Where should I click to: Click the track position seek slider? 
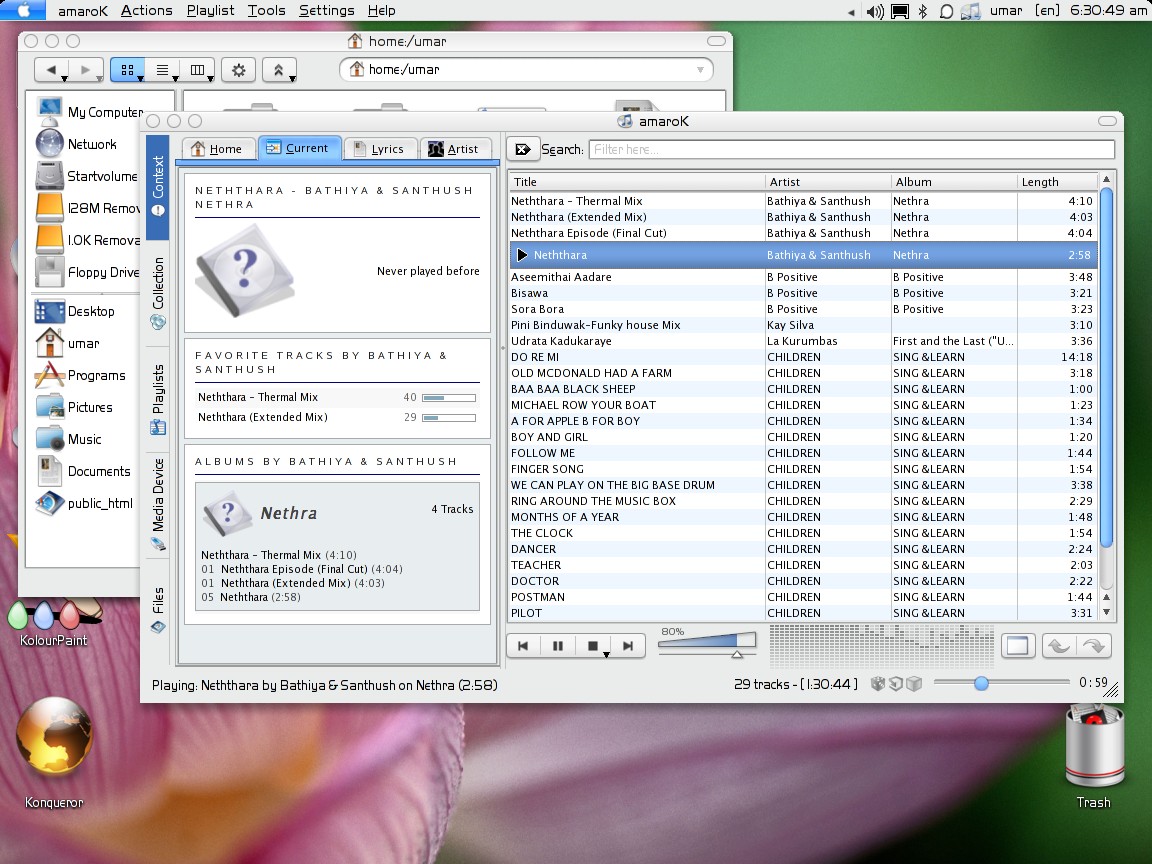(x=1001, y=683)
